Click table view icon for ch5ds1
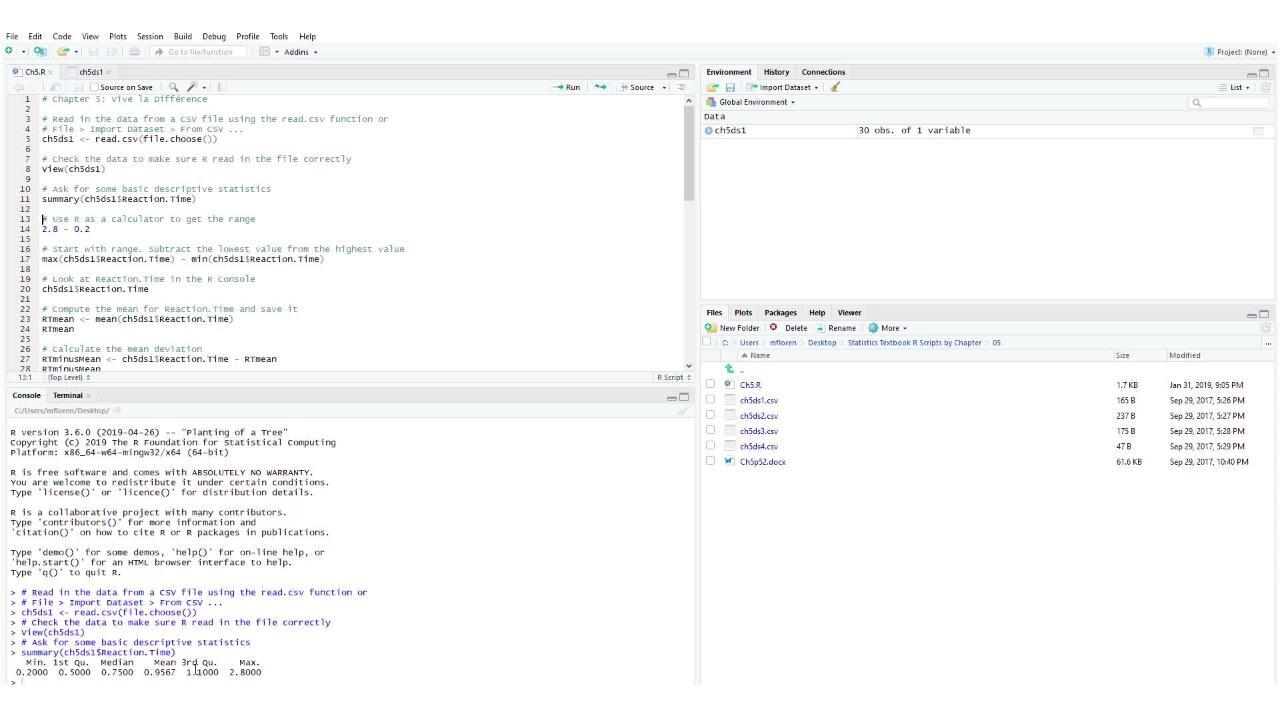1280x720 pixels. click(x=1258, y=131)
